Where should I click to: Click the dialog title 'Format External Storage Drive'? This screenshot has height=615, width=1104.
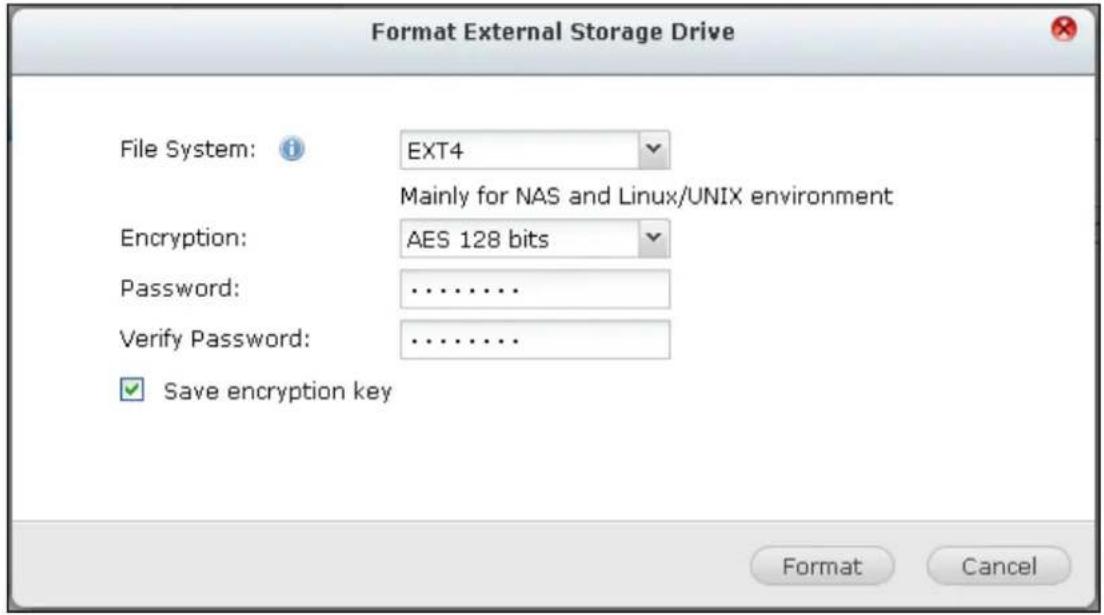click(552, 32)
